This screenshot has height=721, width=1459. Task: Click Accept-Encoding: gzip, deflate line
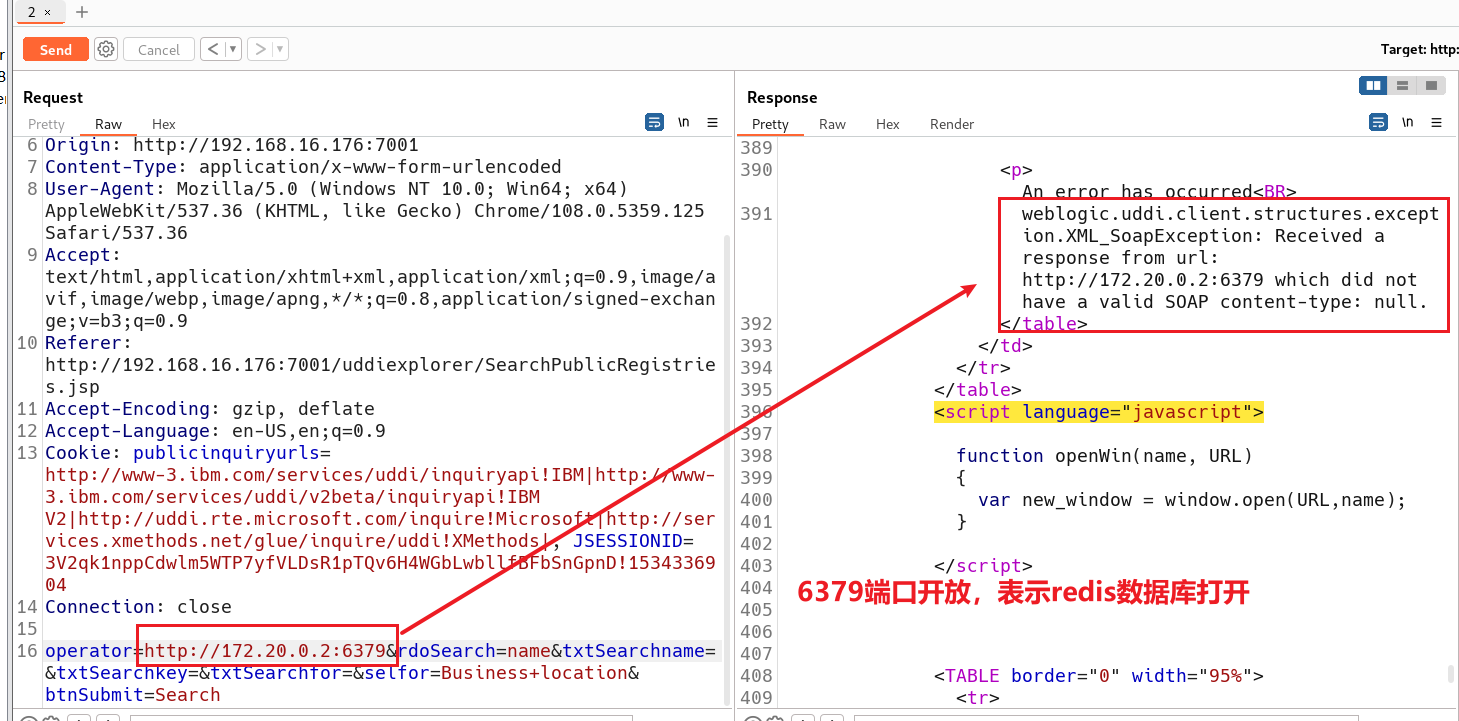point(210,409)
